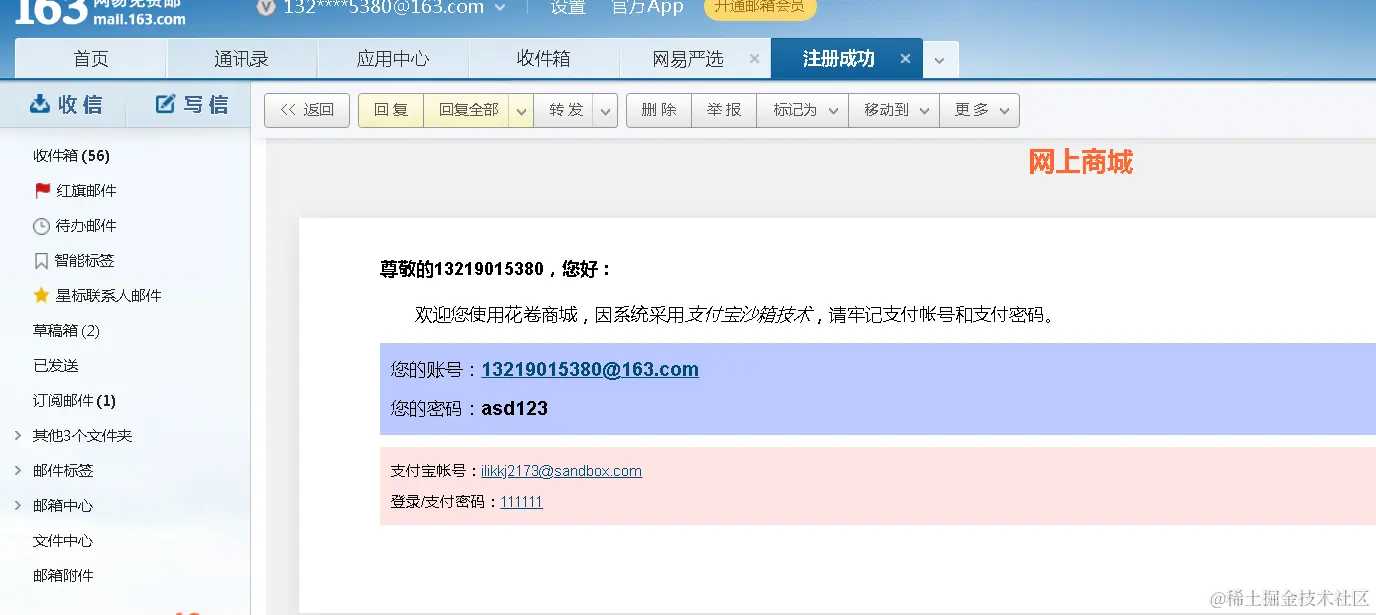The image size is (1376, 615).
Task: Open the 邮箱附件 item
Action: (63, 575)
